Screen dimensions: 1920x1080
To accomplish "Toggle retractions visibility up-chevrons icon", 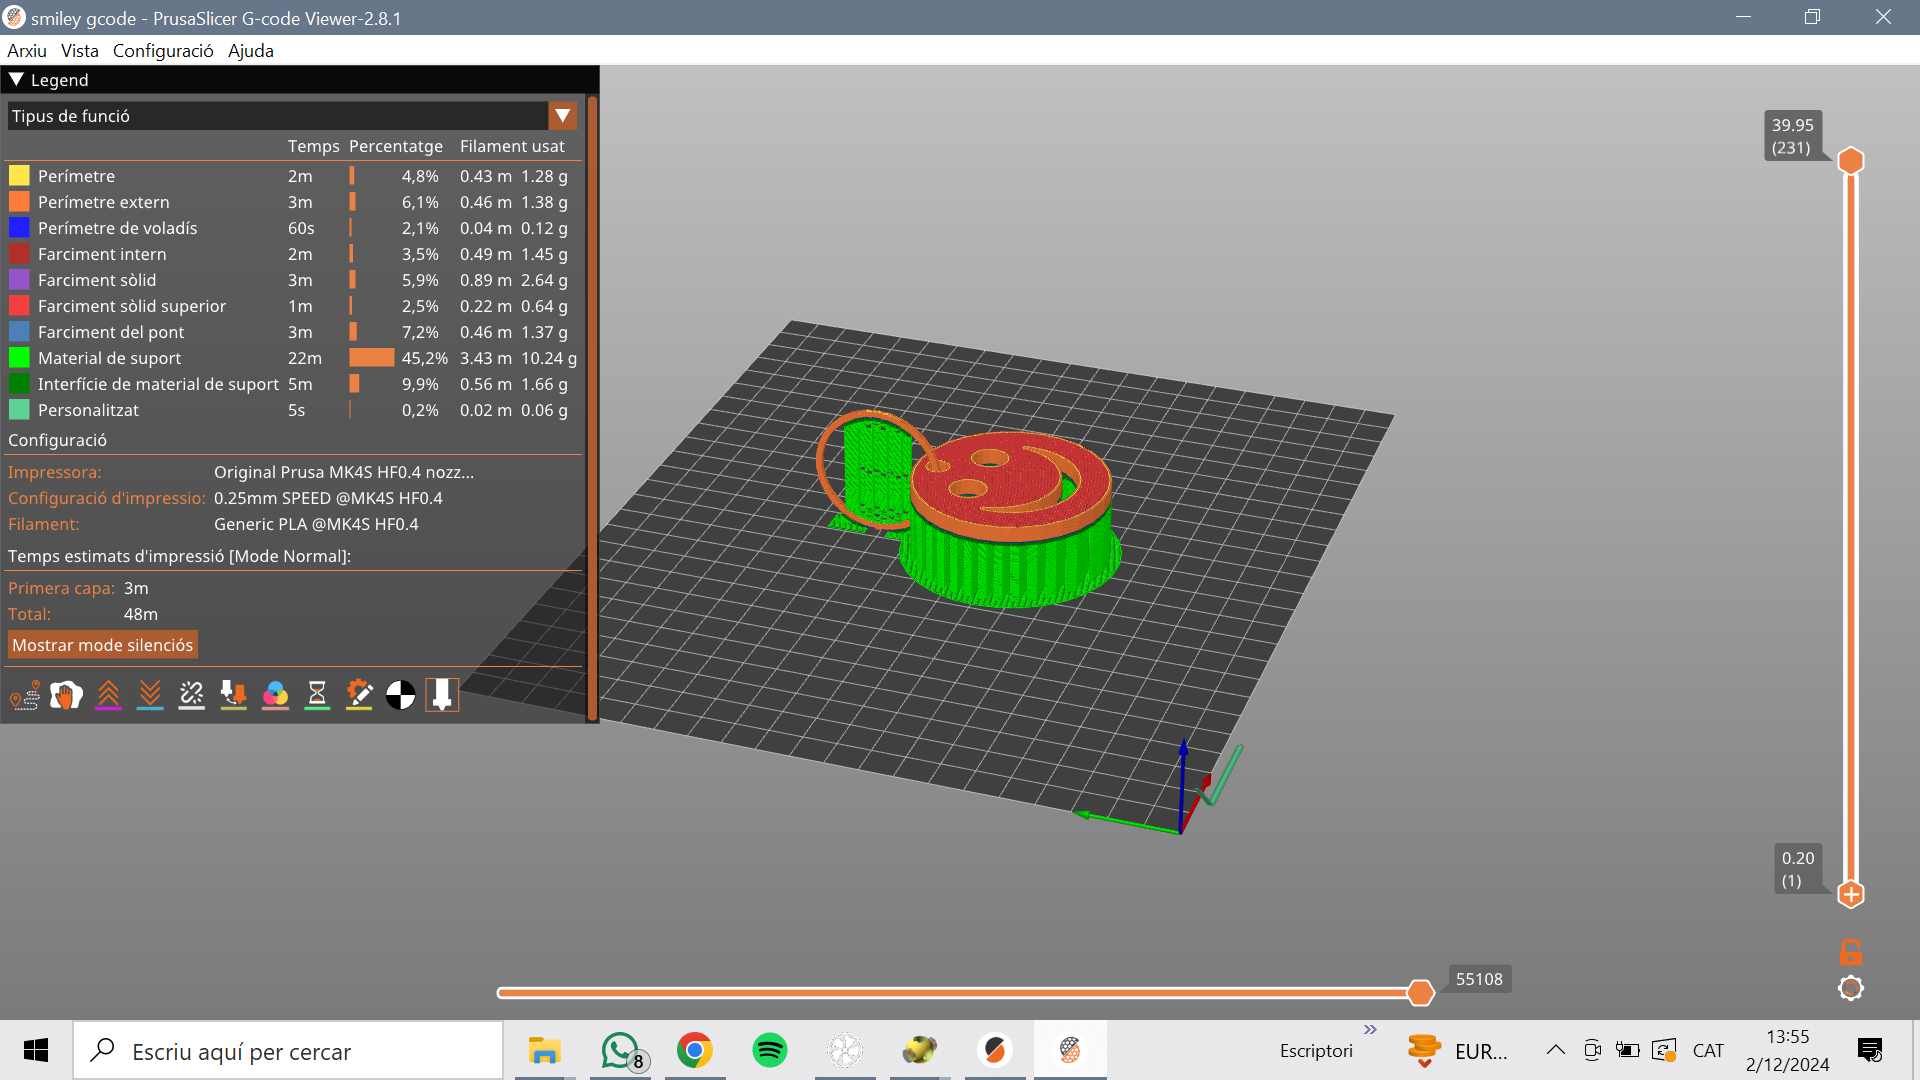I will pyautogui.click(x=108, y=695).
